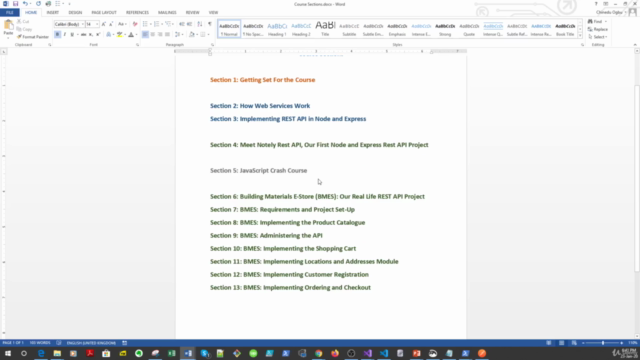Apply the Book Title style
Image resolution: width=640 pixels, height=360 pixels.
coord(565,29)
